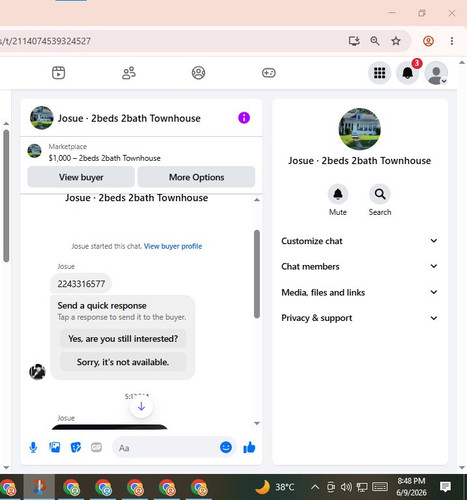Image resolution: width=467 pixels, height=500 pixels.
Task: Click the network tray icon
Action: pyautogui.click(x=362, y=487)
